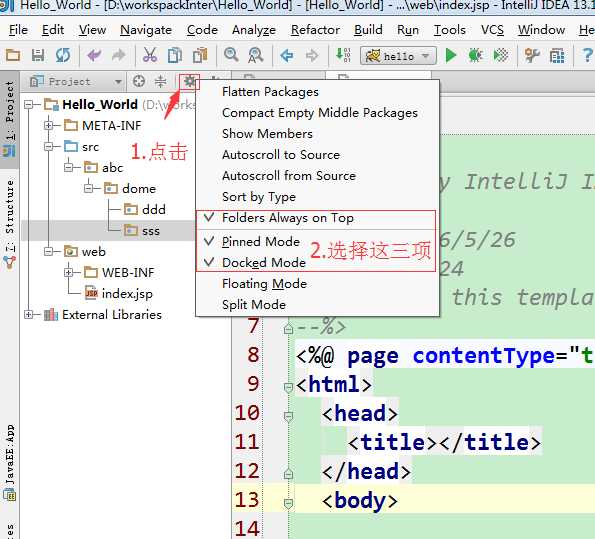595x539 pixels.
Task: Click the Find magnifier icon
Action: point(231,55)
